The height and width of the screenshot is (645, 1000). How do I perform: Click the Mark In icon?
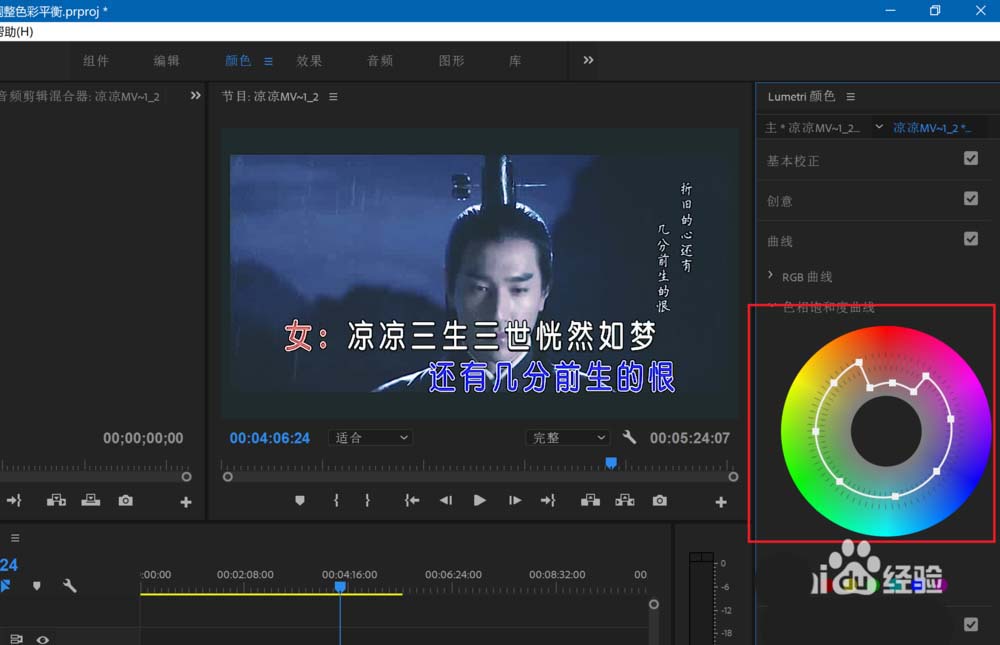click(336, 500)
